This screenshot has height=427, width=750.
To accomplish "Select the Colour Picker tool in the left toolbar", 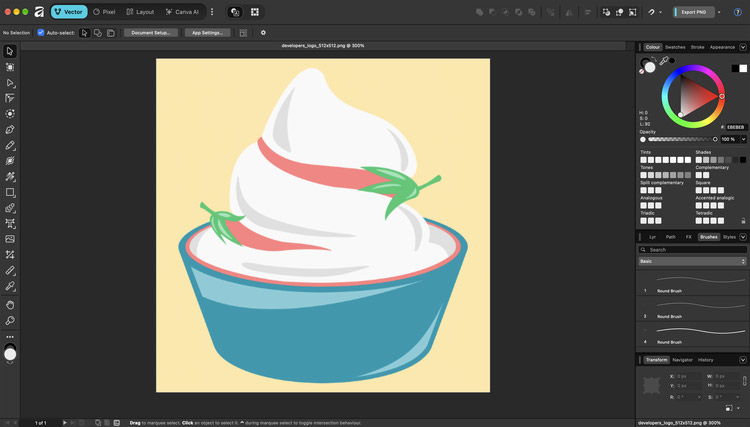I will click(x=10, y=286).
